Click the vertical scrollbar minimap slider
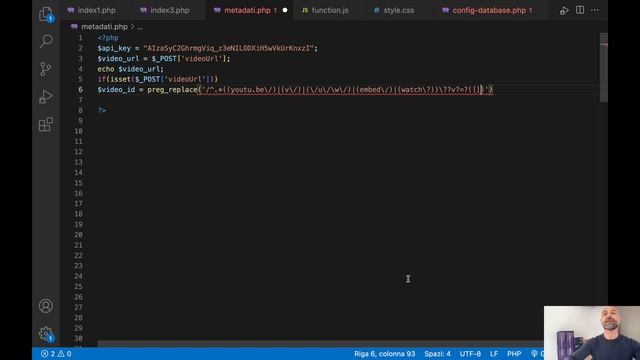640x360 pixels. pyautogui.click(x=604, y=67)
